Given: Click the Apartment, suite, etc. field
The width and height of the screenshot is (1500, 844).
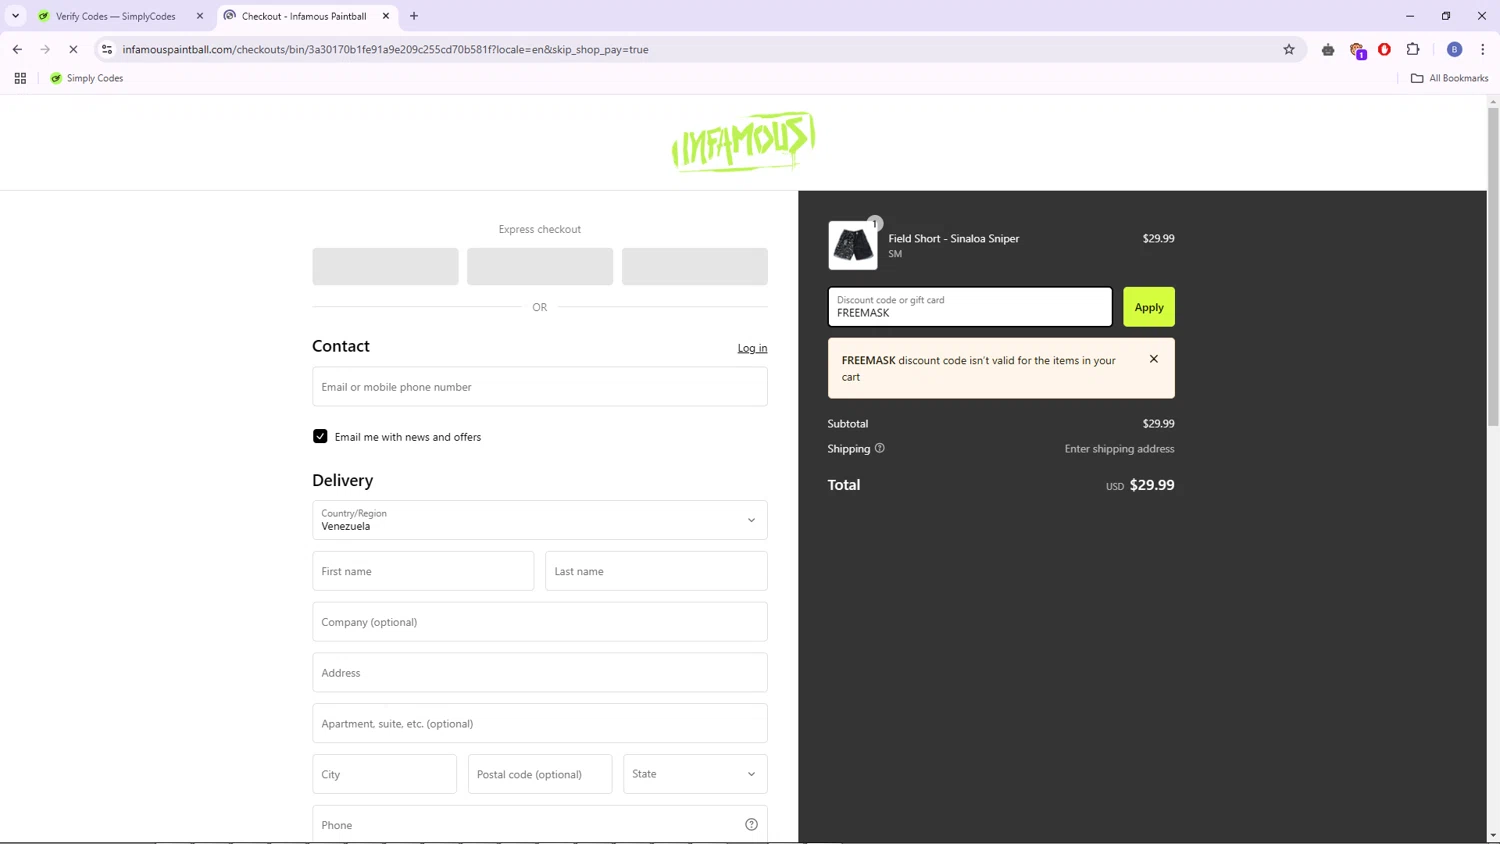Looking at the screenshot, I should 540,723.
